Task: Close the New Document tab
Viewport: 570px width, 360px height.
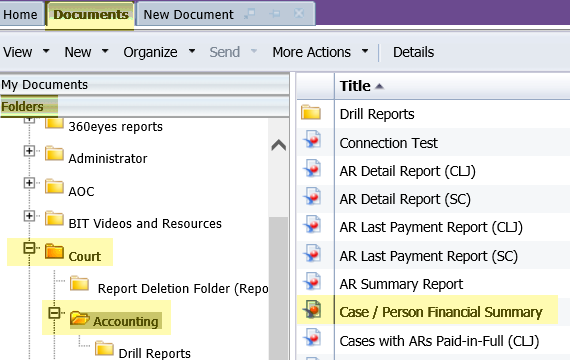Action: [299, 14]
